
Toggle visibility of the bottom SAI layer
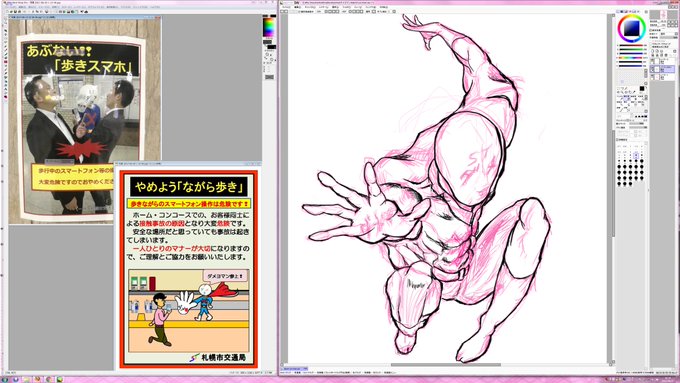[652, 75]
